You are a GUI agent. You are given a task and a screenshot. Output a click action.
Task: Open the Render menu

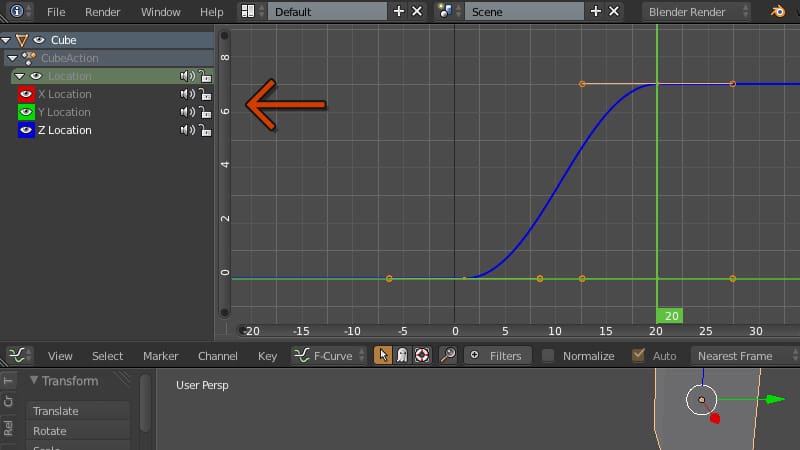pos(103,12)
